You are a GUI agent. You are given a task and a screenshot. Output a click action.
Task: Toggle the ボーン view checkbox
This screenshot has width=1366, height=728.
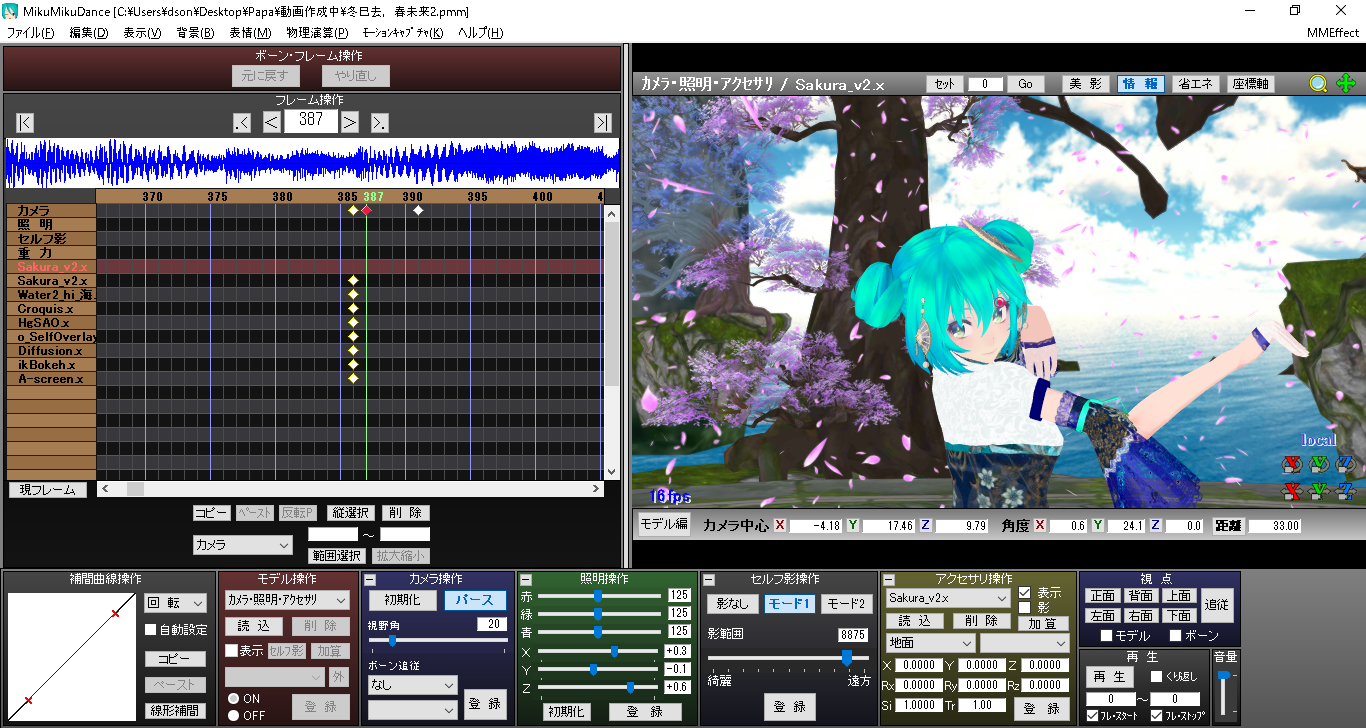coord(1174,636)
